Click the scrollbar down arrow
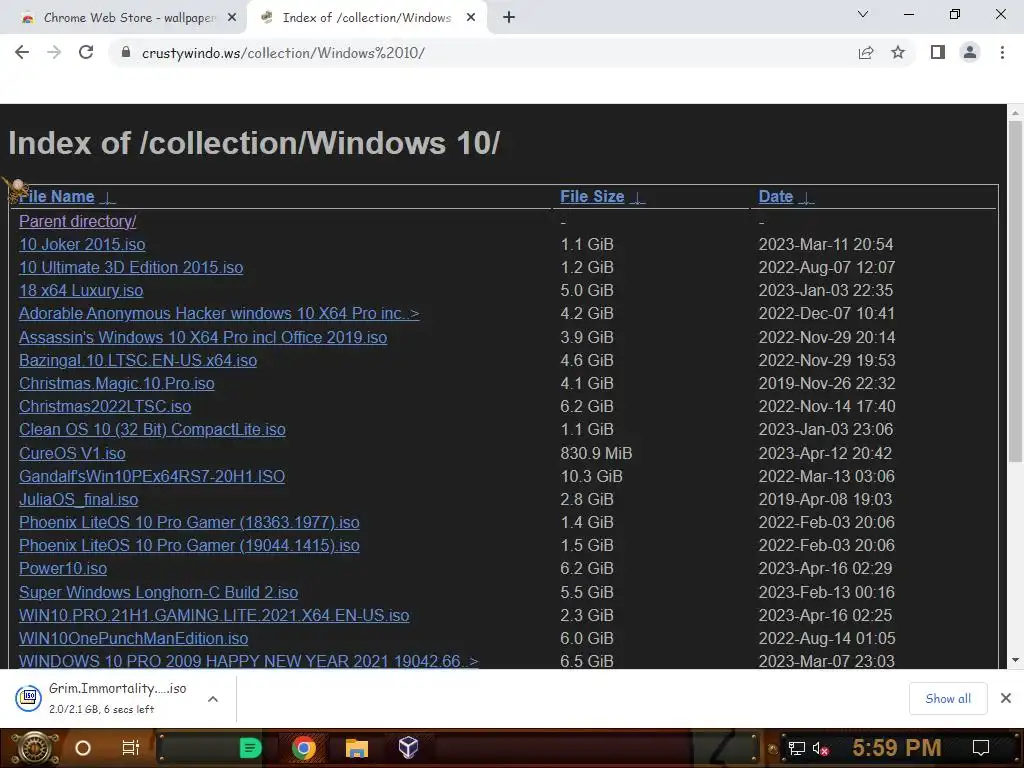Screen dimensions: 1024x768 click(1015, 660)
